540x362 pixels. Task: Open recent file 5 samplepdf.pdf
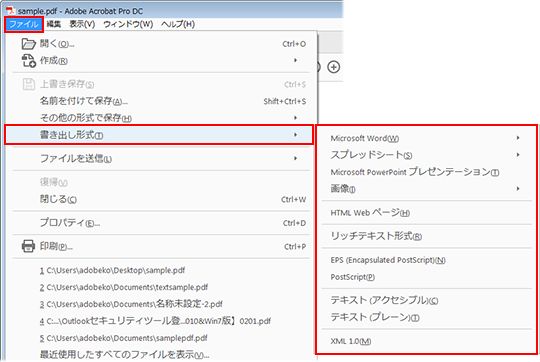tap(124, 338)
